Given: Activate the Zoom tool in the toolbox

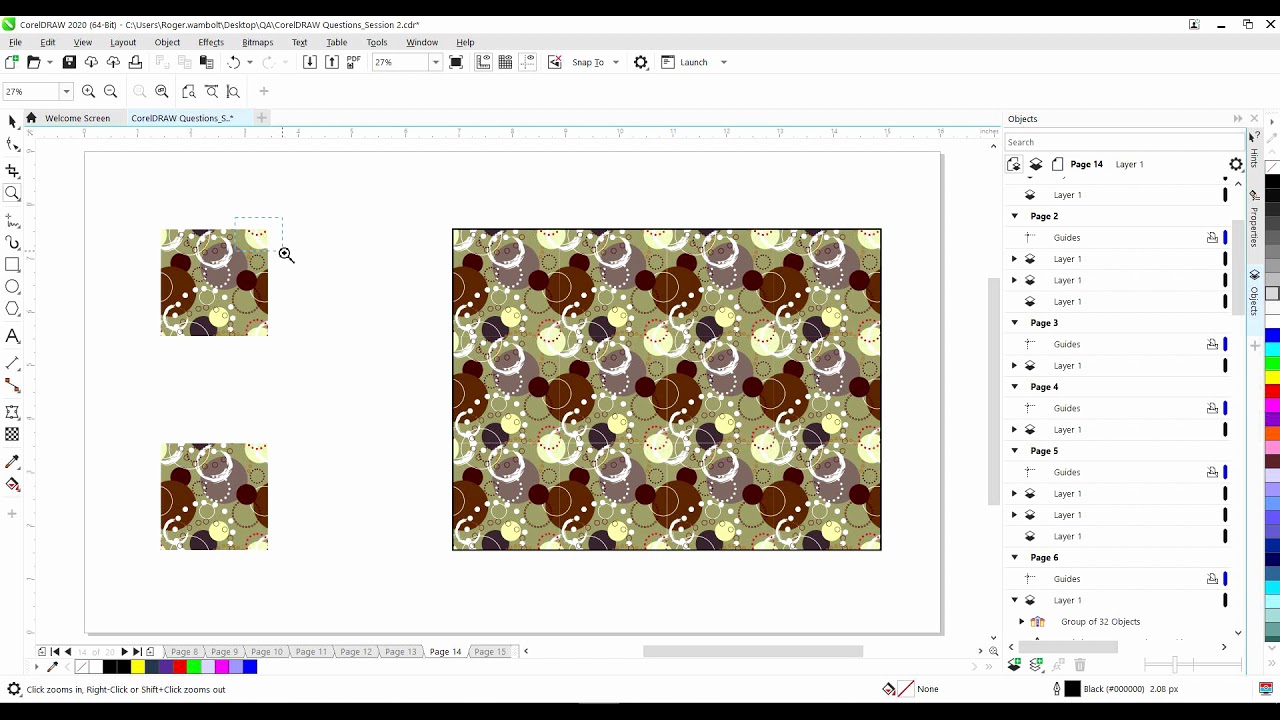Looking at the screenshot, I should pos(12,194).
